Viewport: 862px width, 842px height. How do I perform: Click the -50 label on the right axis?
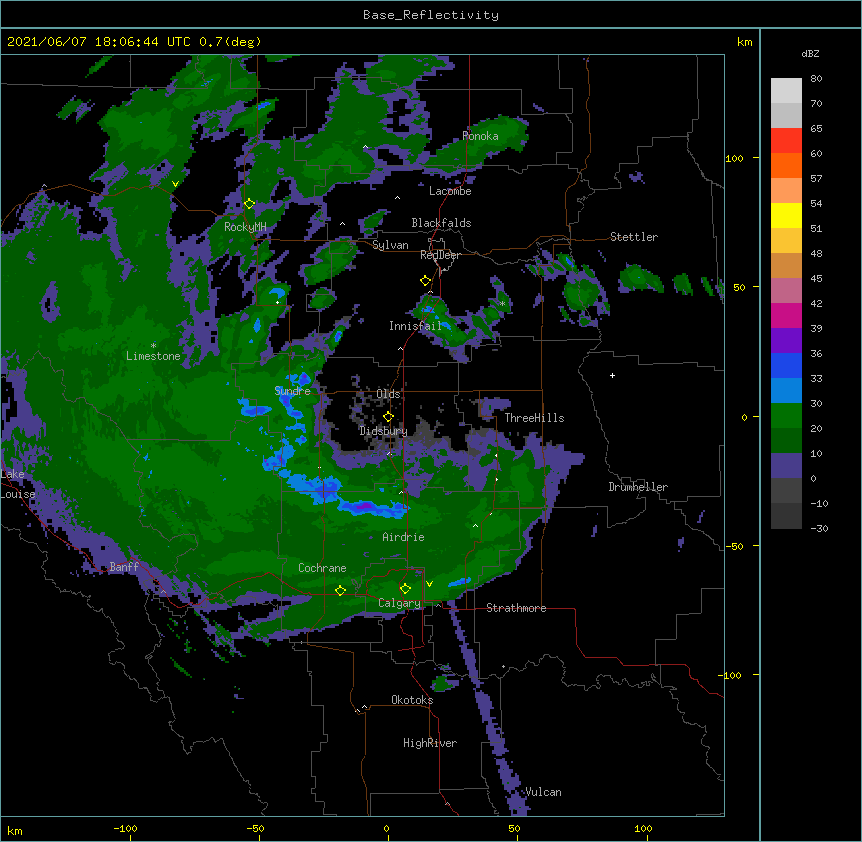(734, 546)
